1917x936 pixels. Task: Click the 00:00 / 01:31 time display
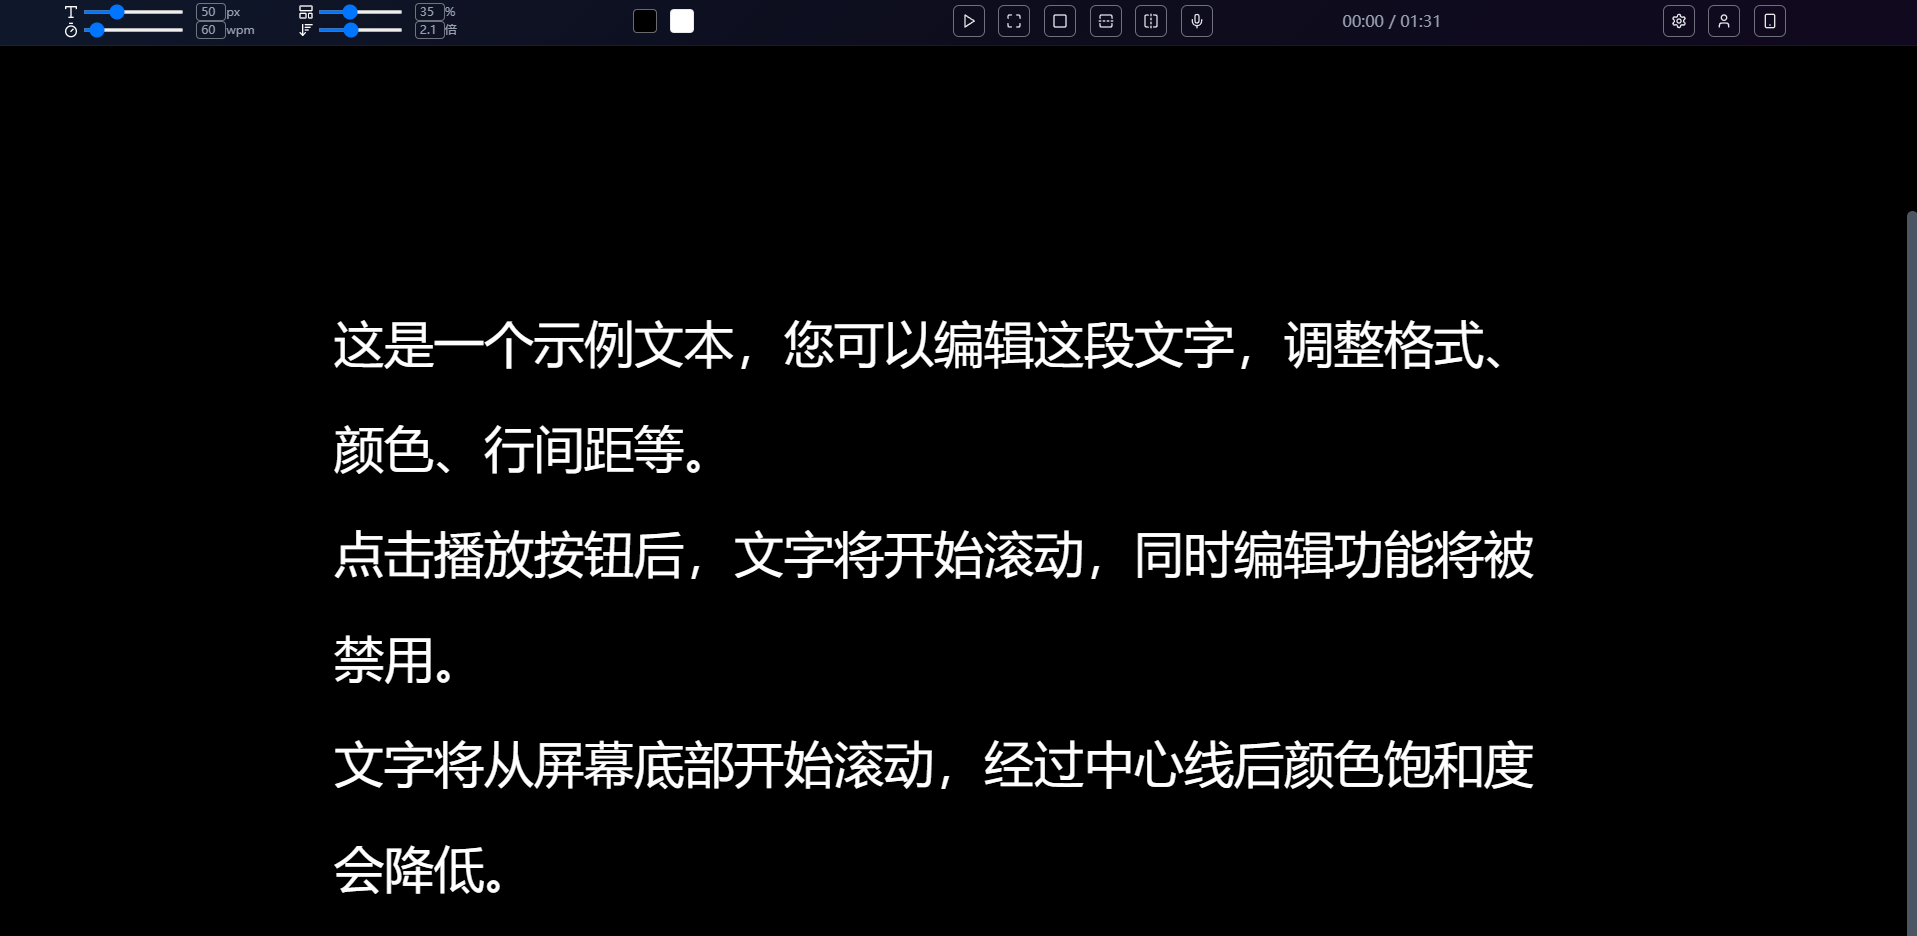(1391, 21)
